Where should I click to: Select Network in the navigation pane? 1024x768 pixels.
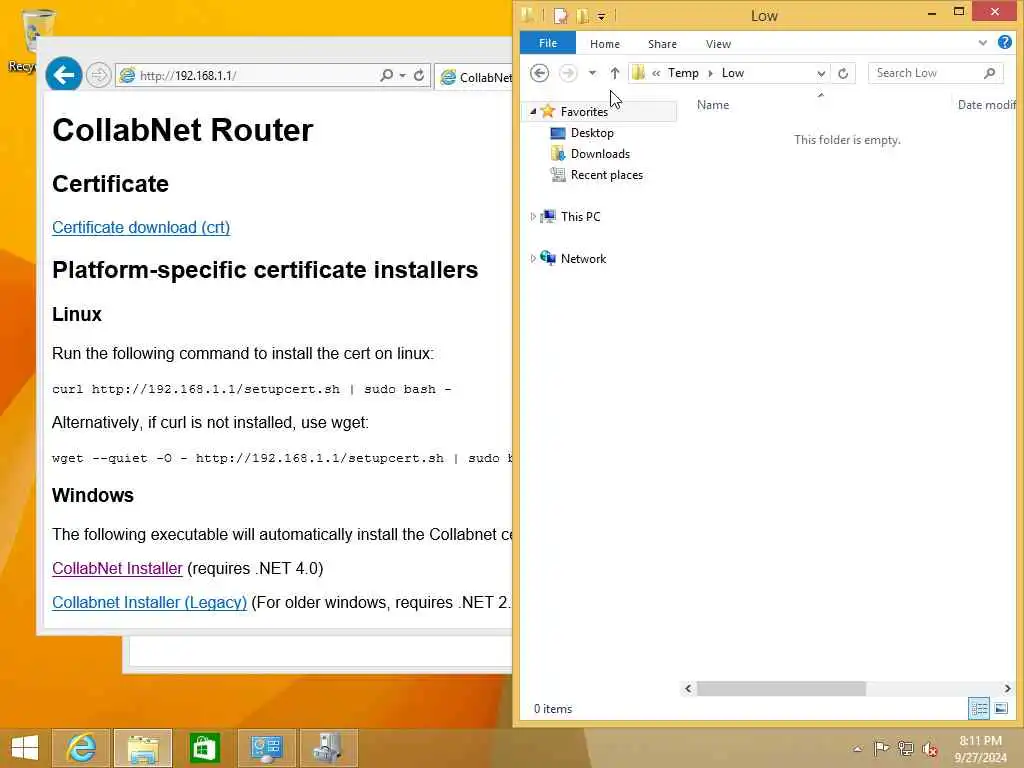583,259
